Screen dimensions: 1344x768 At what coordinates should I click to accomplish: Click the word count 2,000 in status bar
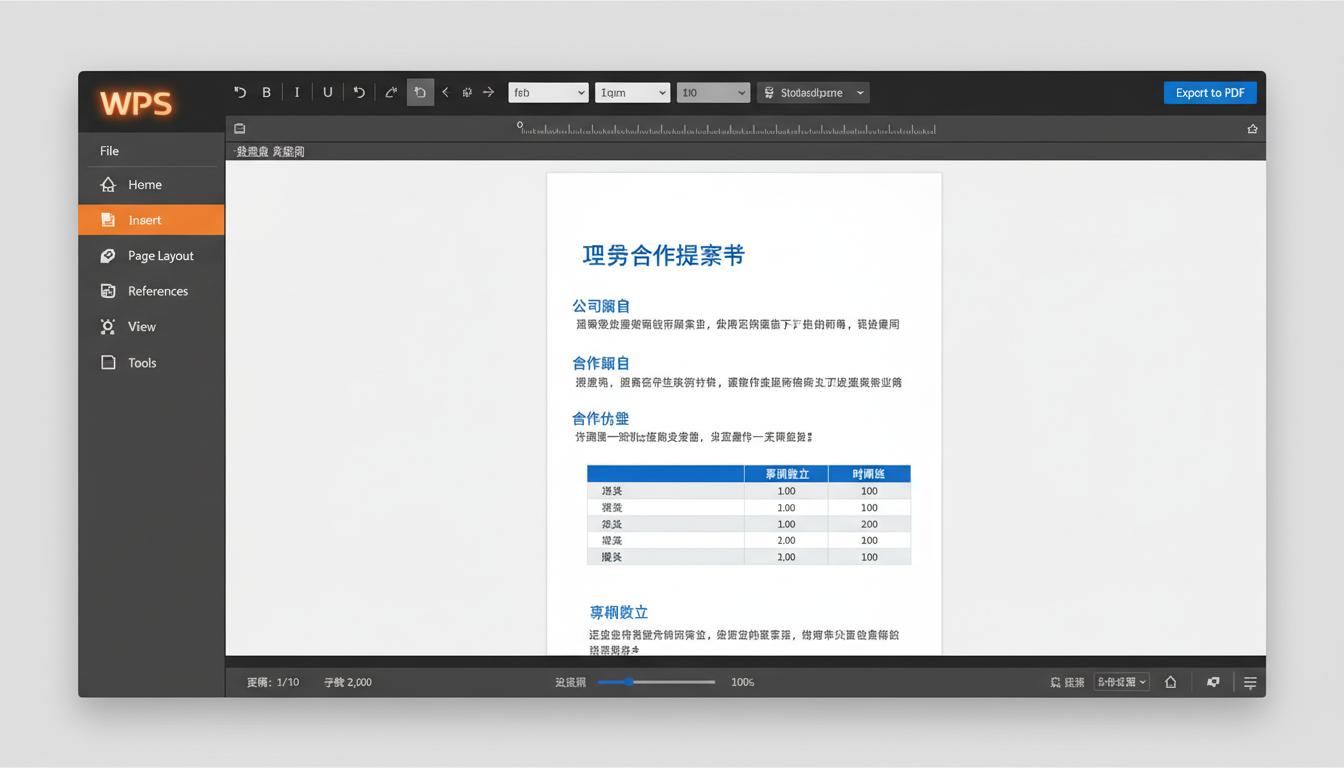(x=348, y=682)
